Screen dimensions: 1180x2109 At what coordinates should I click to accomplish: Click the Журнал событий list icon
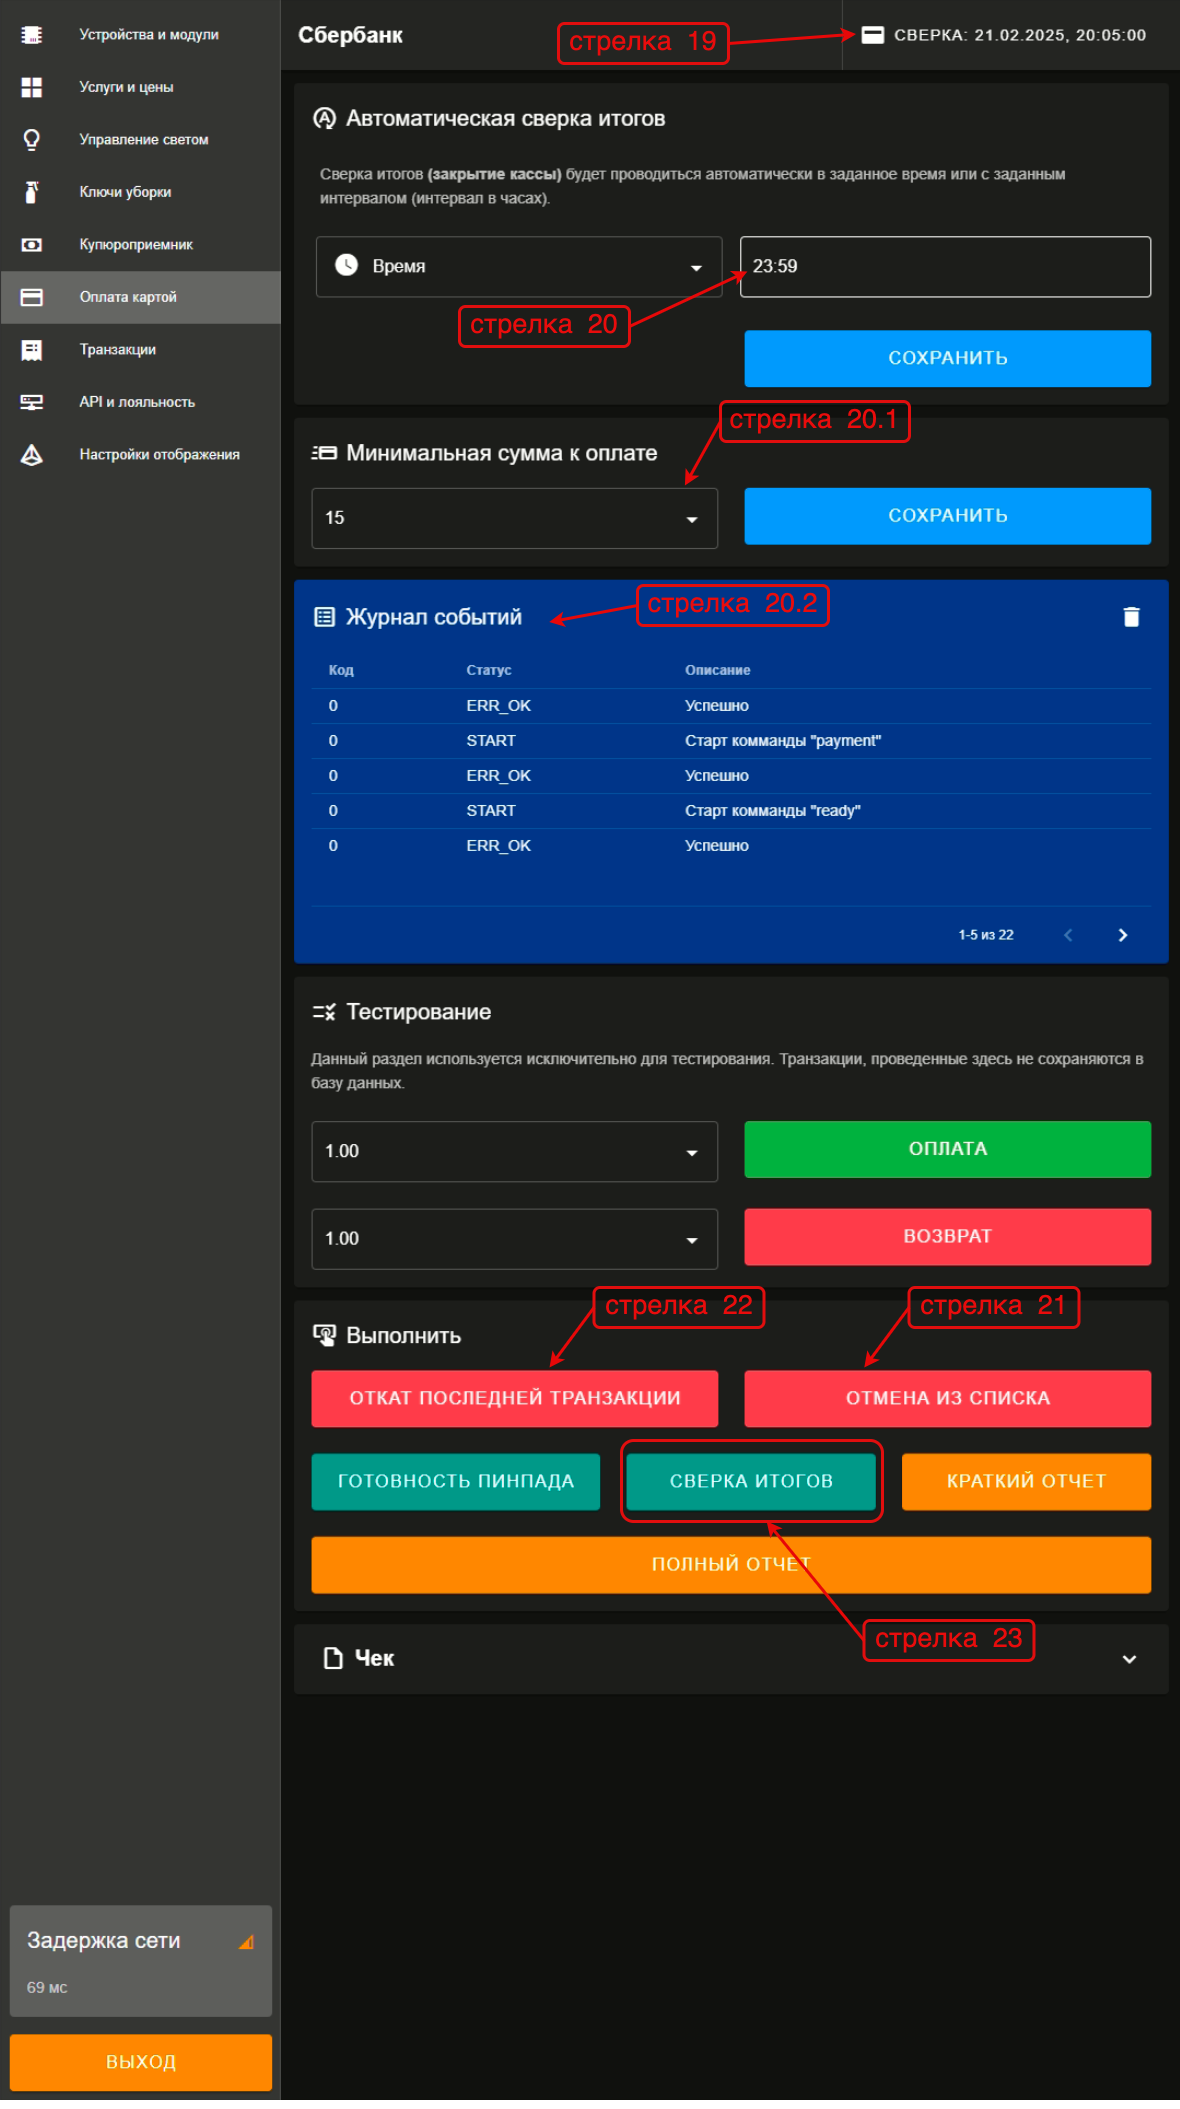[324, 617]
